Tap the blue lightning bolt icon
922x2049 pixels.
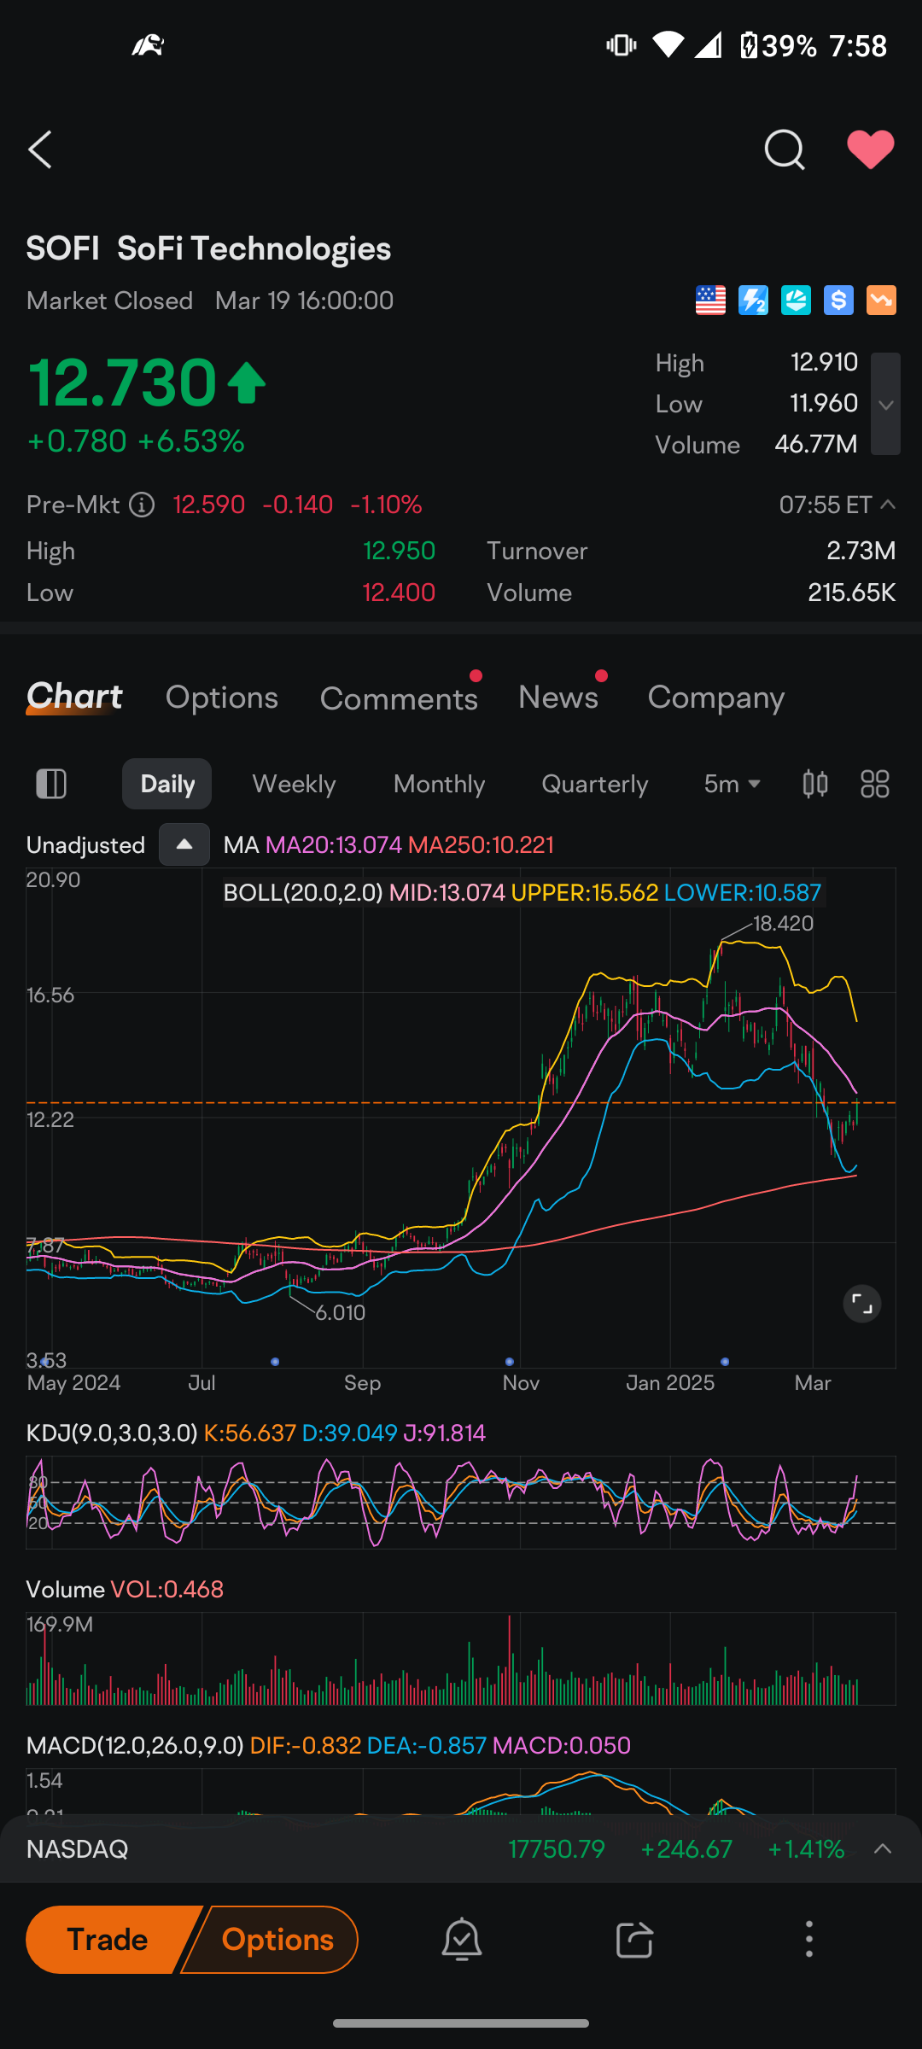pos(753,300)
